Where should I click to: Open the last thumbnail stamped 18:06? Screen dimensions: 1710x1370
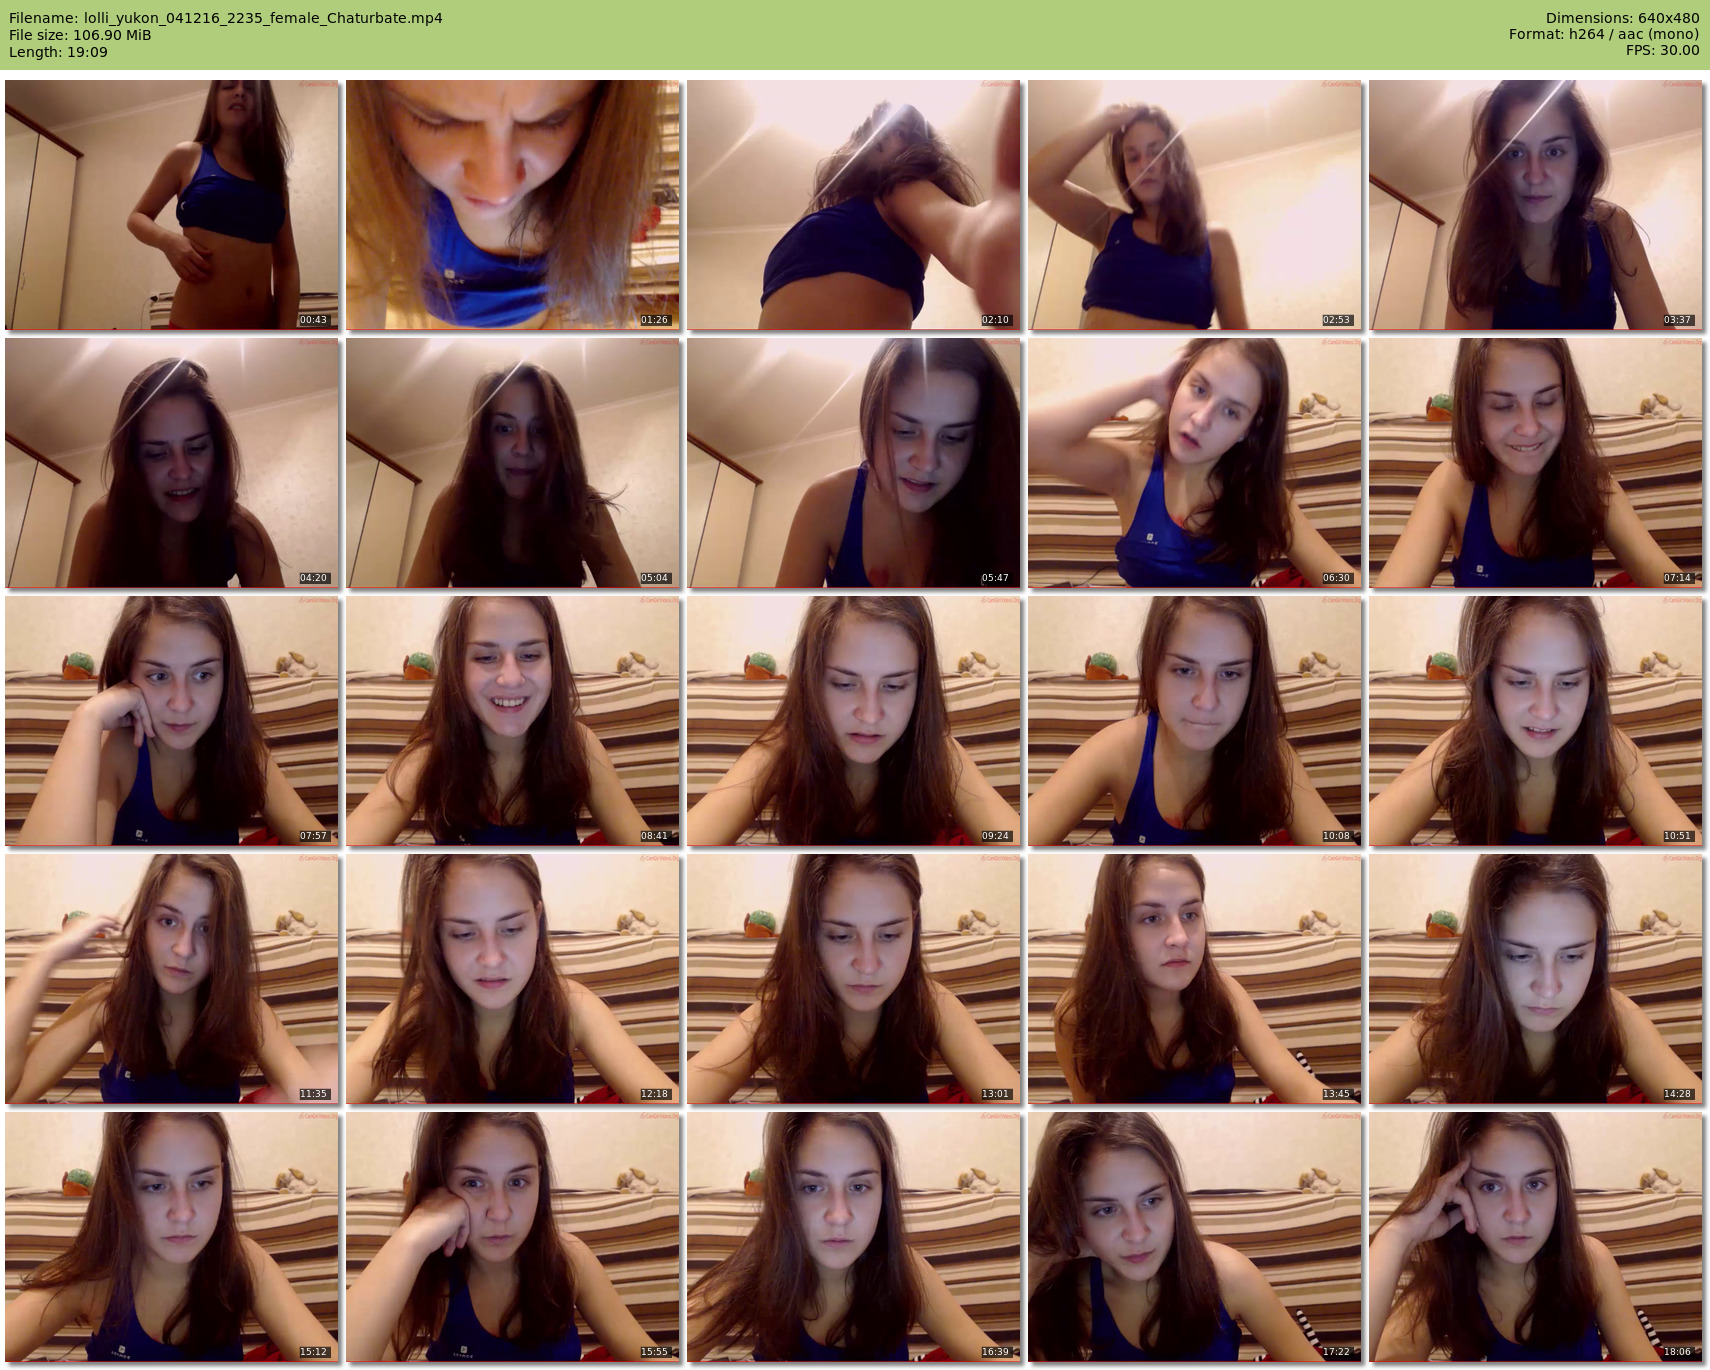(x=1536, y=1237)
